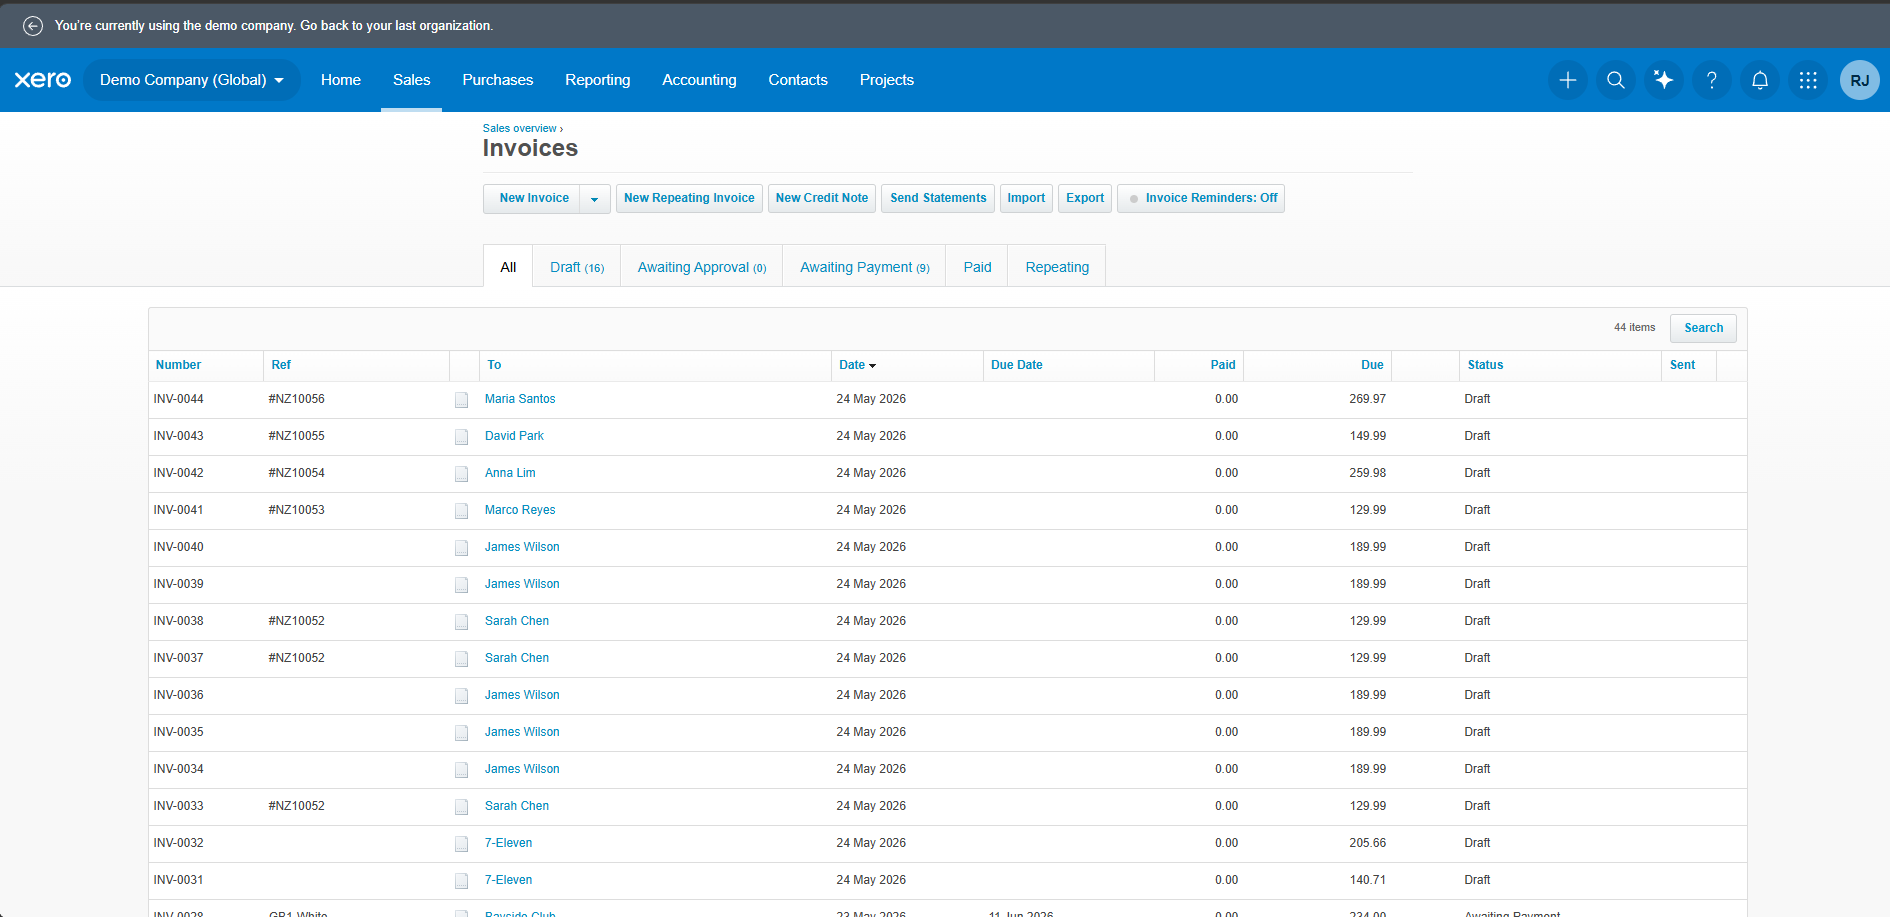The height and width of the screenshot is (917, 1890).
Task: Open the Maria Santos contact link
Action: pyautogui.click(x=520, y=399)
